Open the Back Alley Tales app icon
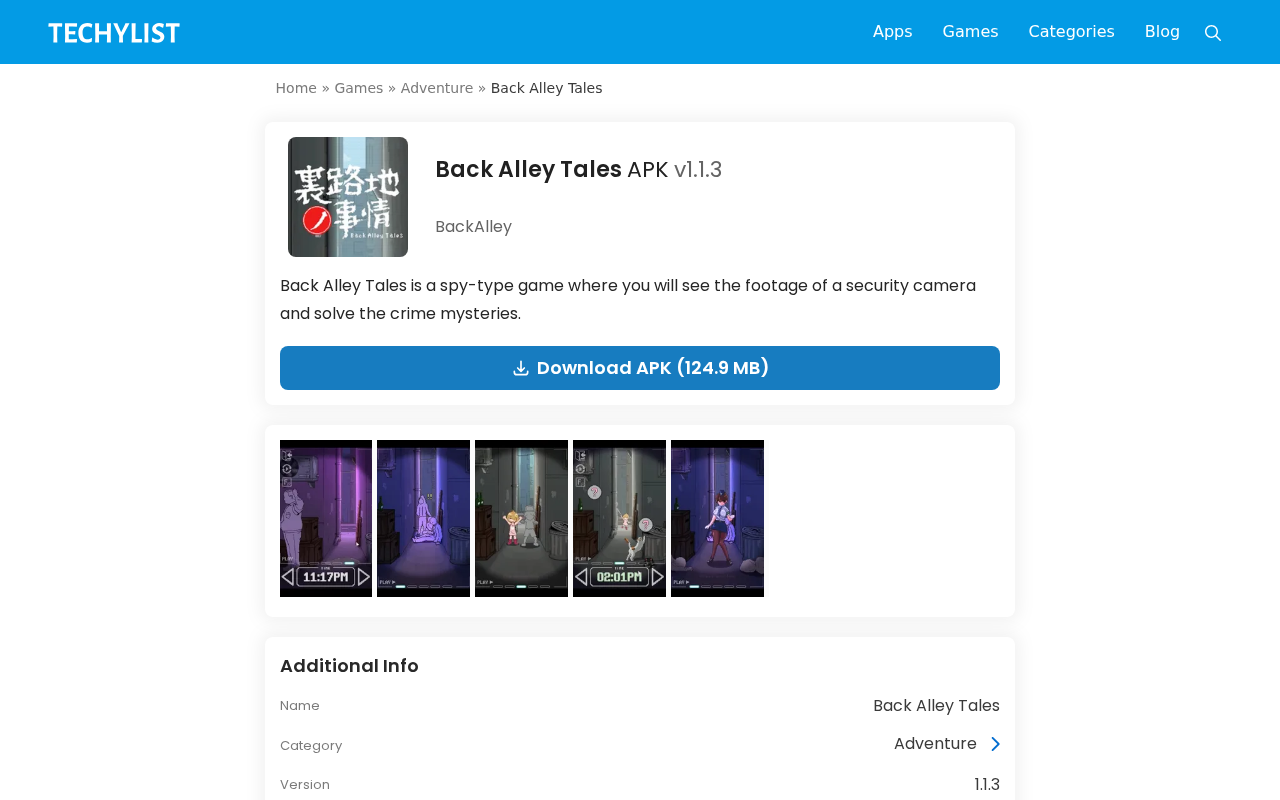Viewport: 1280px width, 800px height. pyautogui.click(x=348, y=197)
